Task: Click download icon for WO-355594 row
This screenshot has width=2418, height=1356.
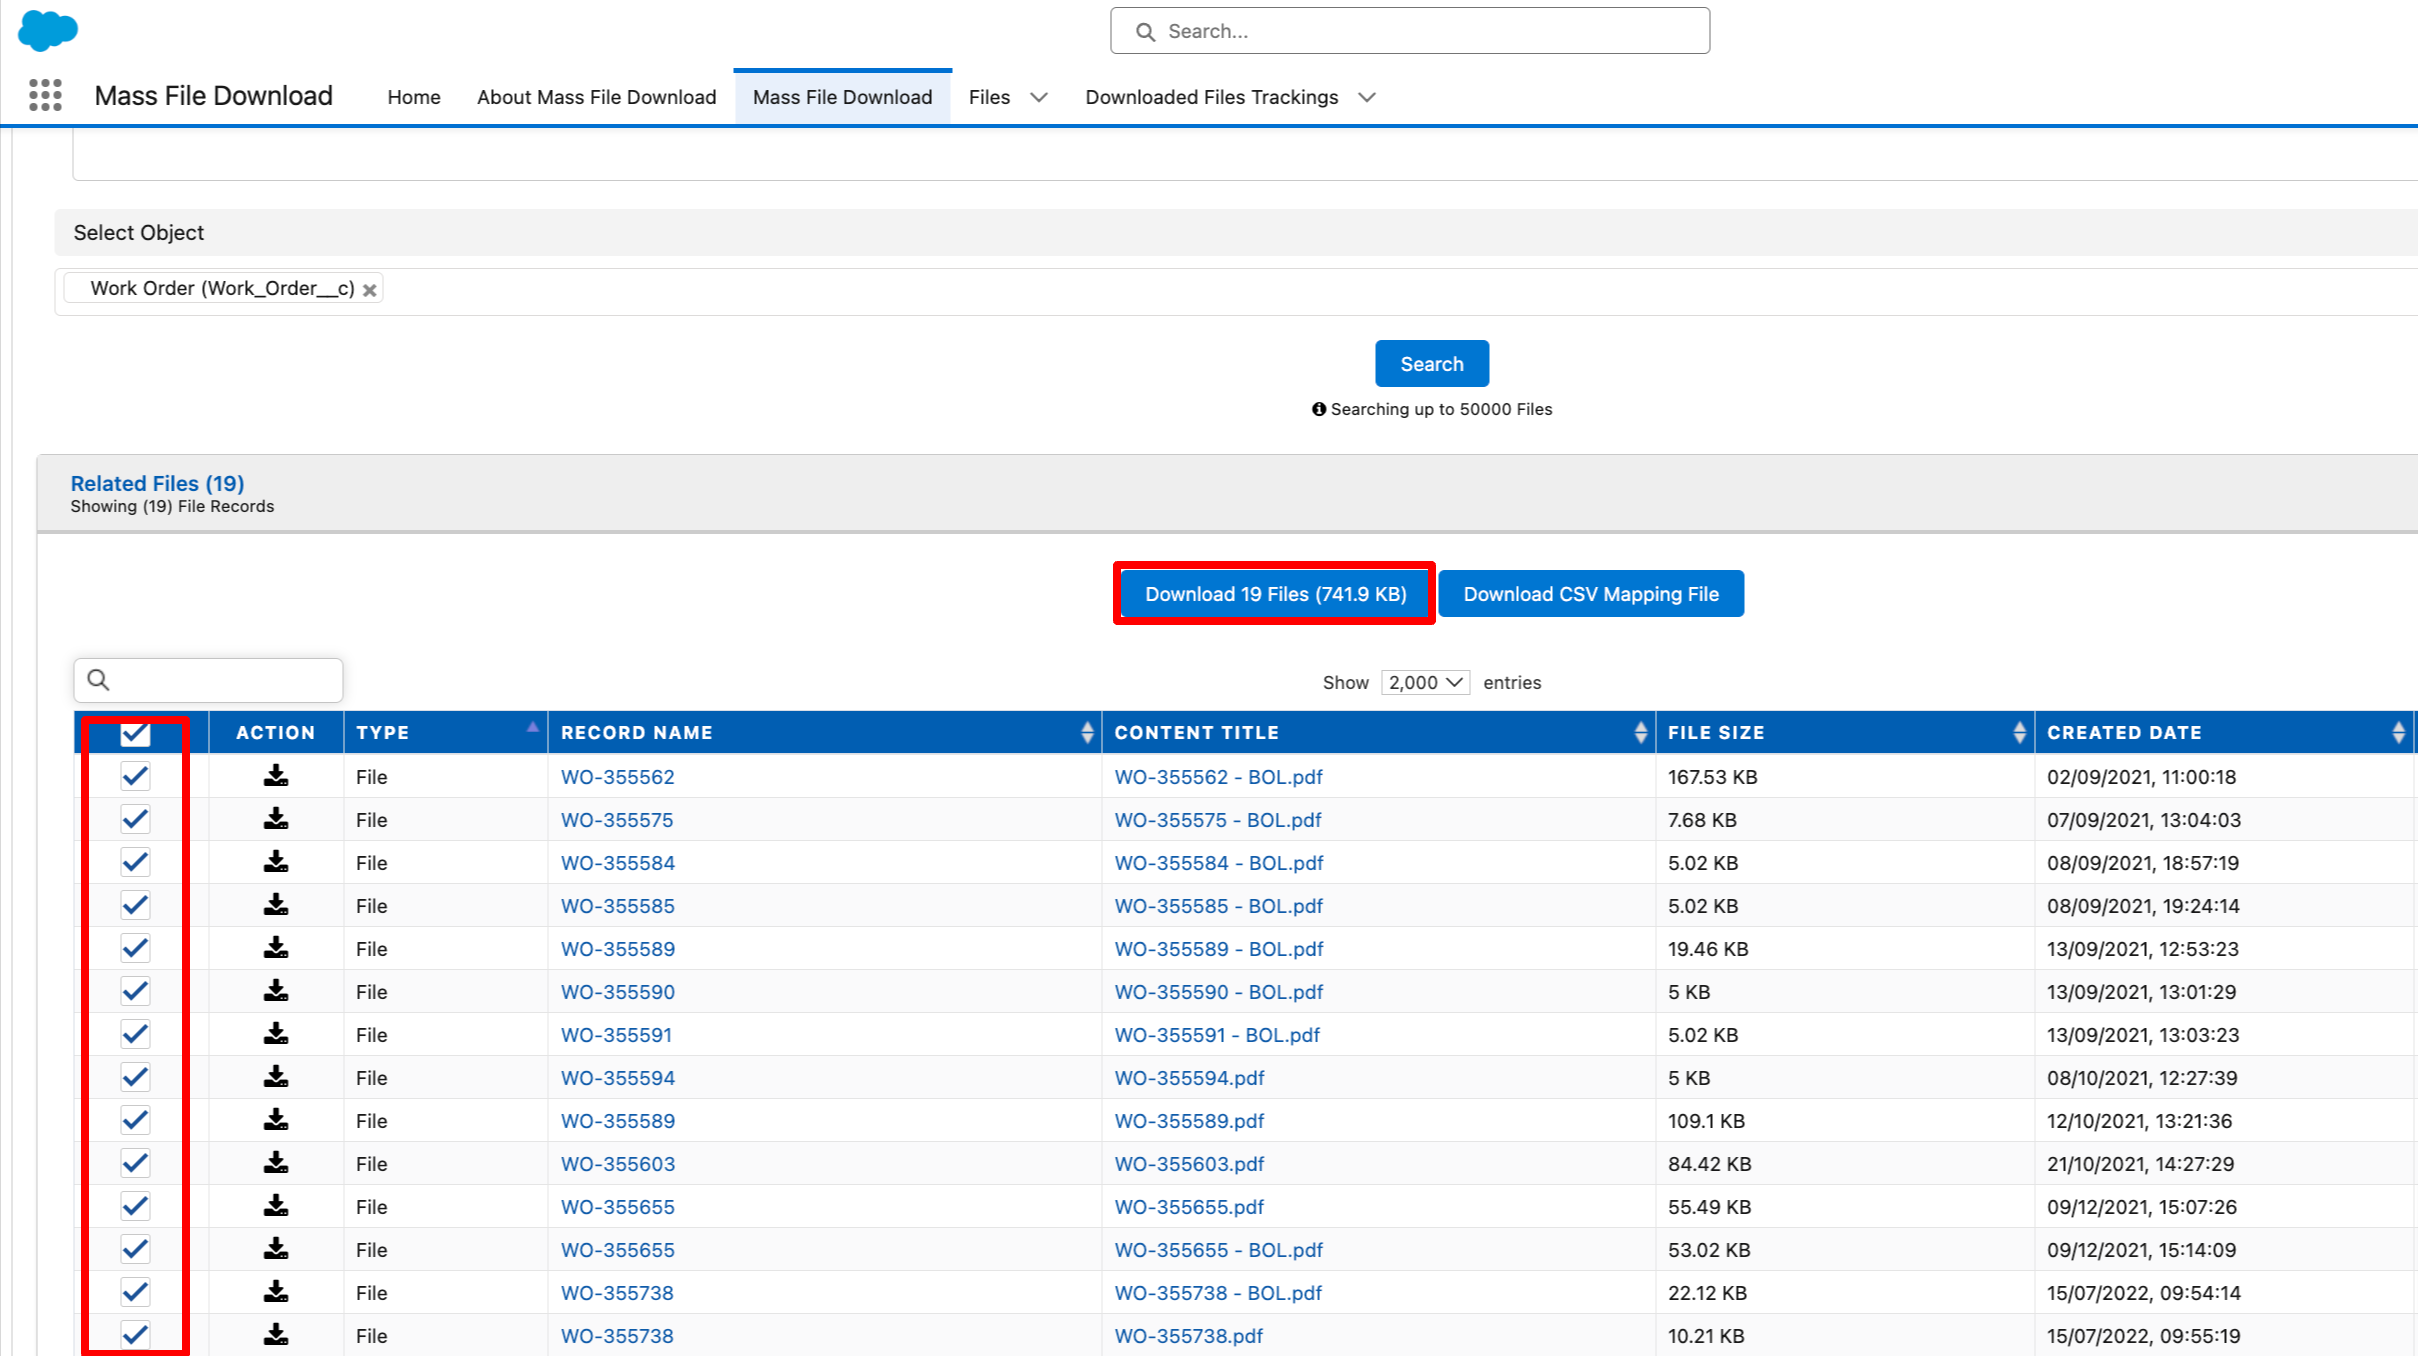Action: point(276,1077)
